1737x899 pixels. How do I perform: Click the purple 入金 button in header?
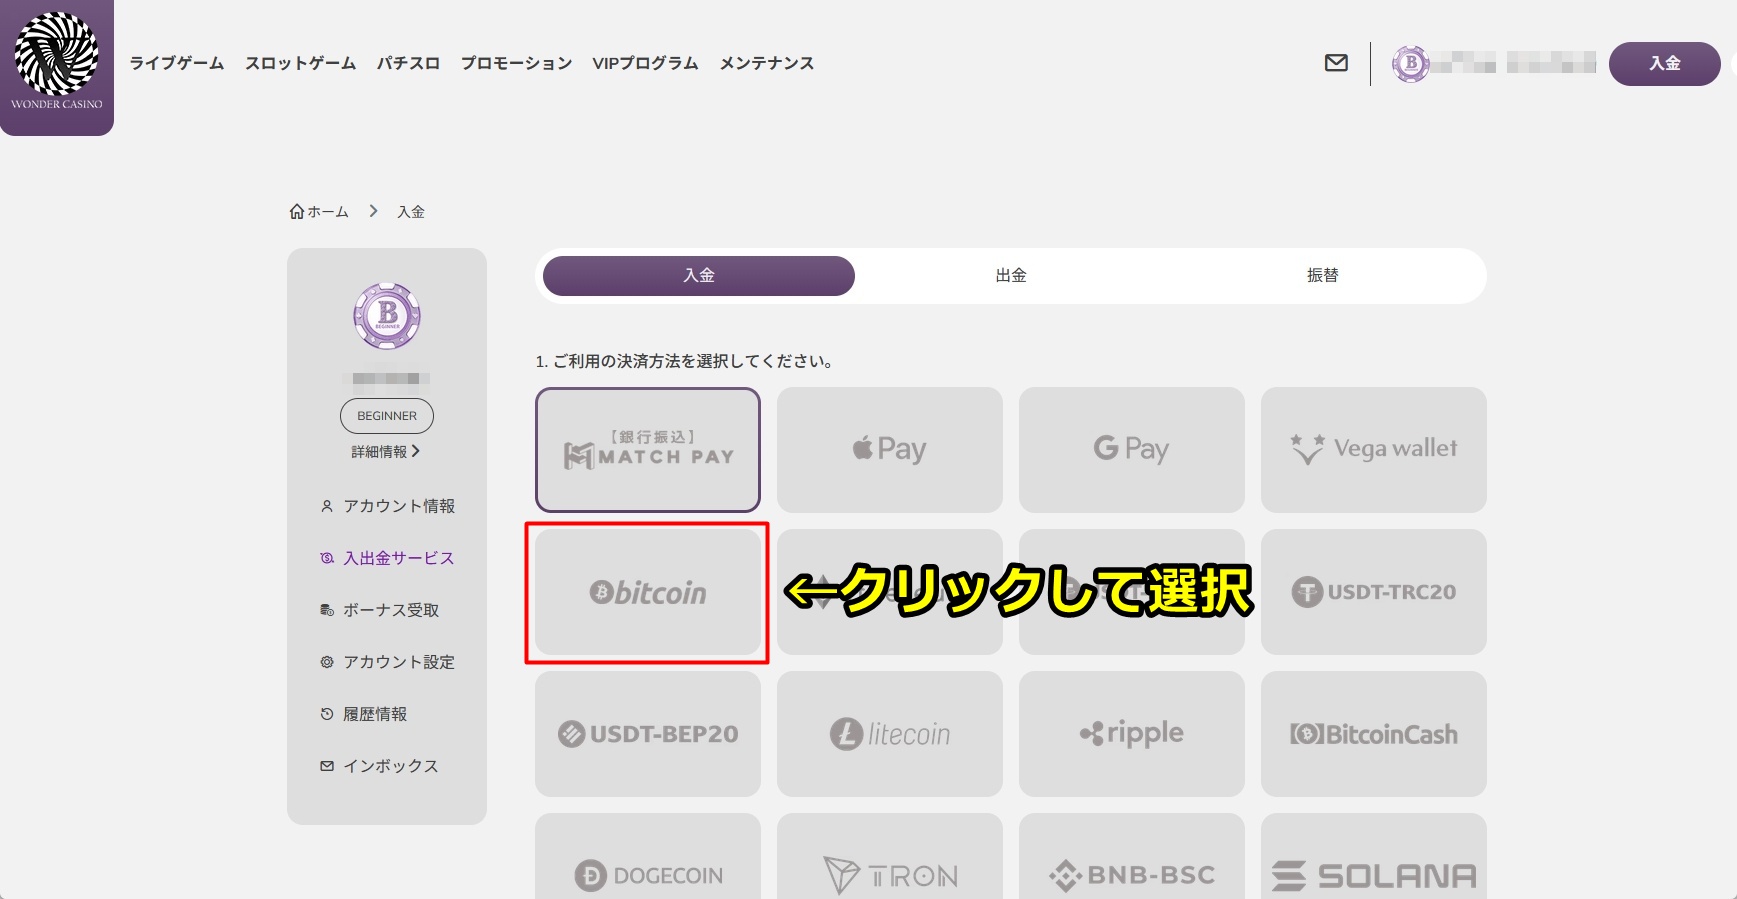coord(1665,64)
